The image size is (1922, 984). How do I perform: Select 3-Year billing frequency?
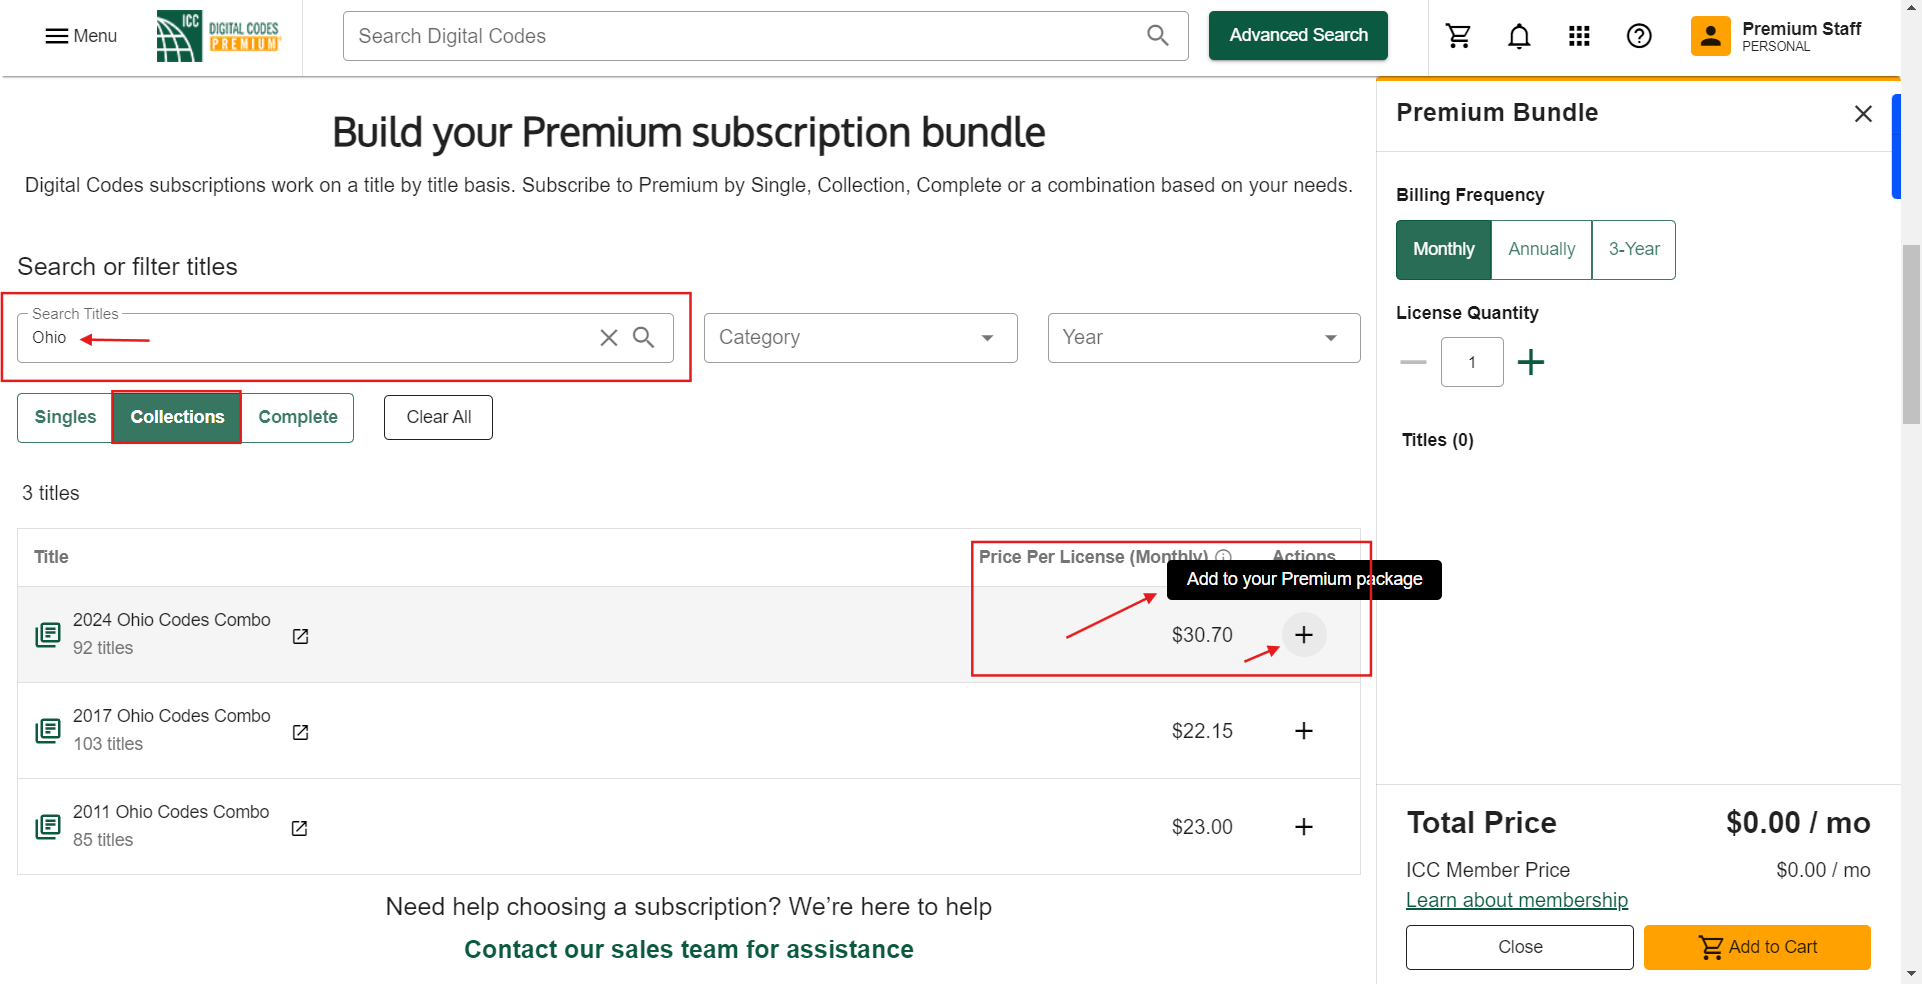tap(1634, 250)
